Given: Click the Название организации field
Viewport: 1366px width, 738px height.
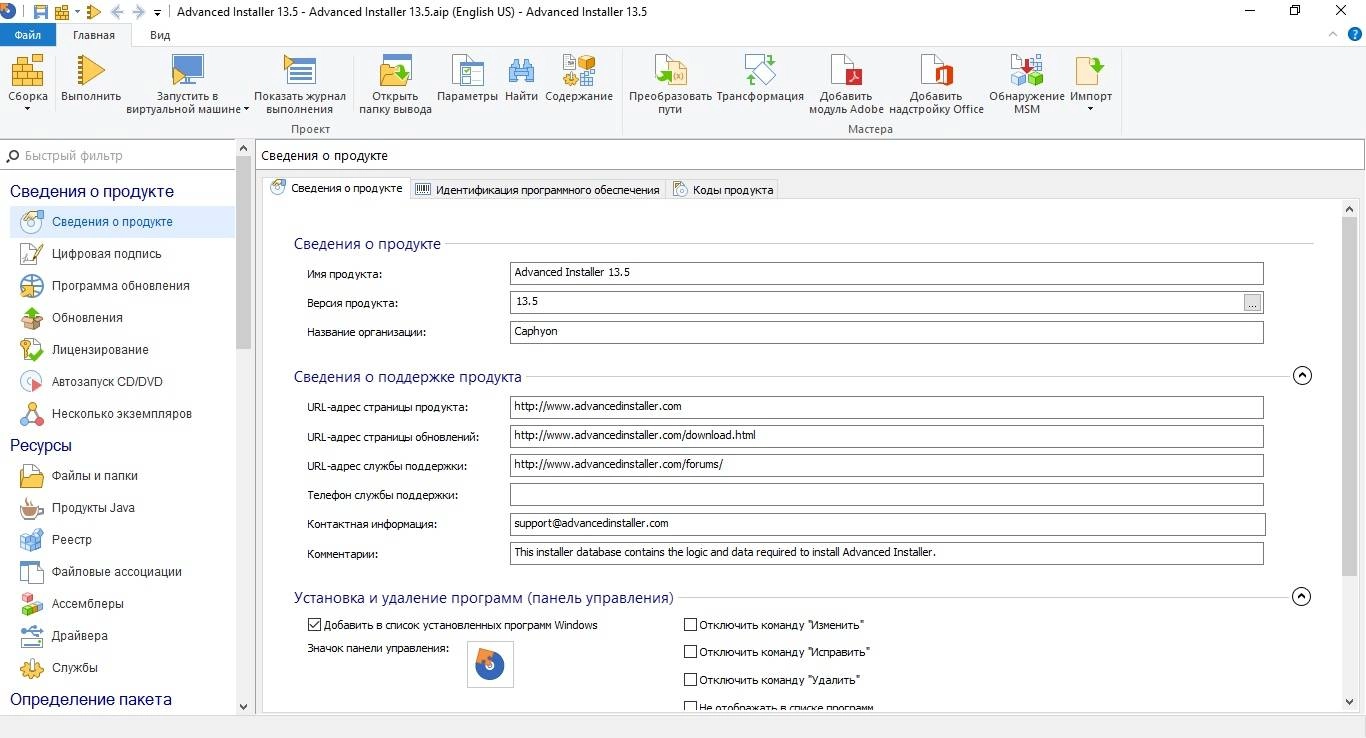Looking at the screenshot, I should point(886,332).
